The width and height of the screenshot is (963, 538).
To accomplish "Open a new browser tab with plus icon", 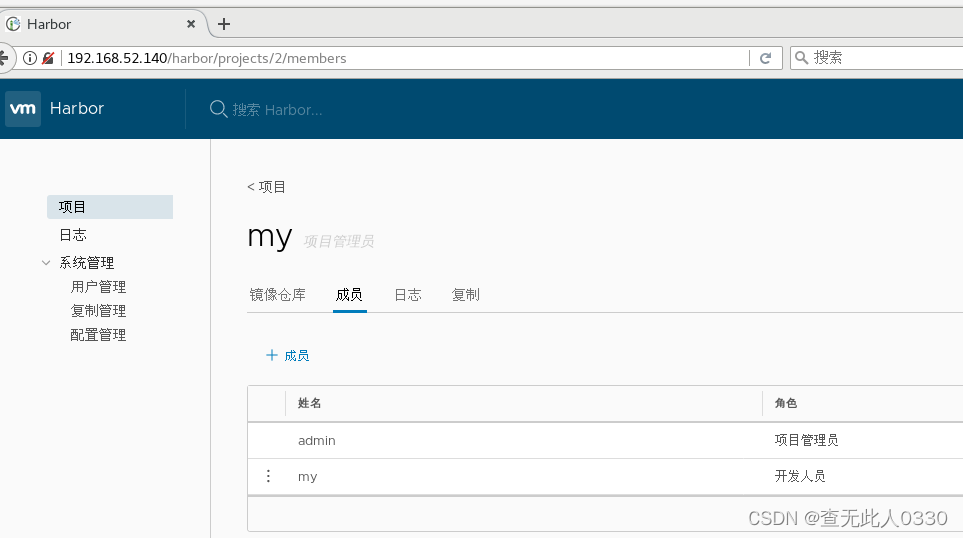I will (224, 24).
